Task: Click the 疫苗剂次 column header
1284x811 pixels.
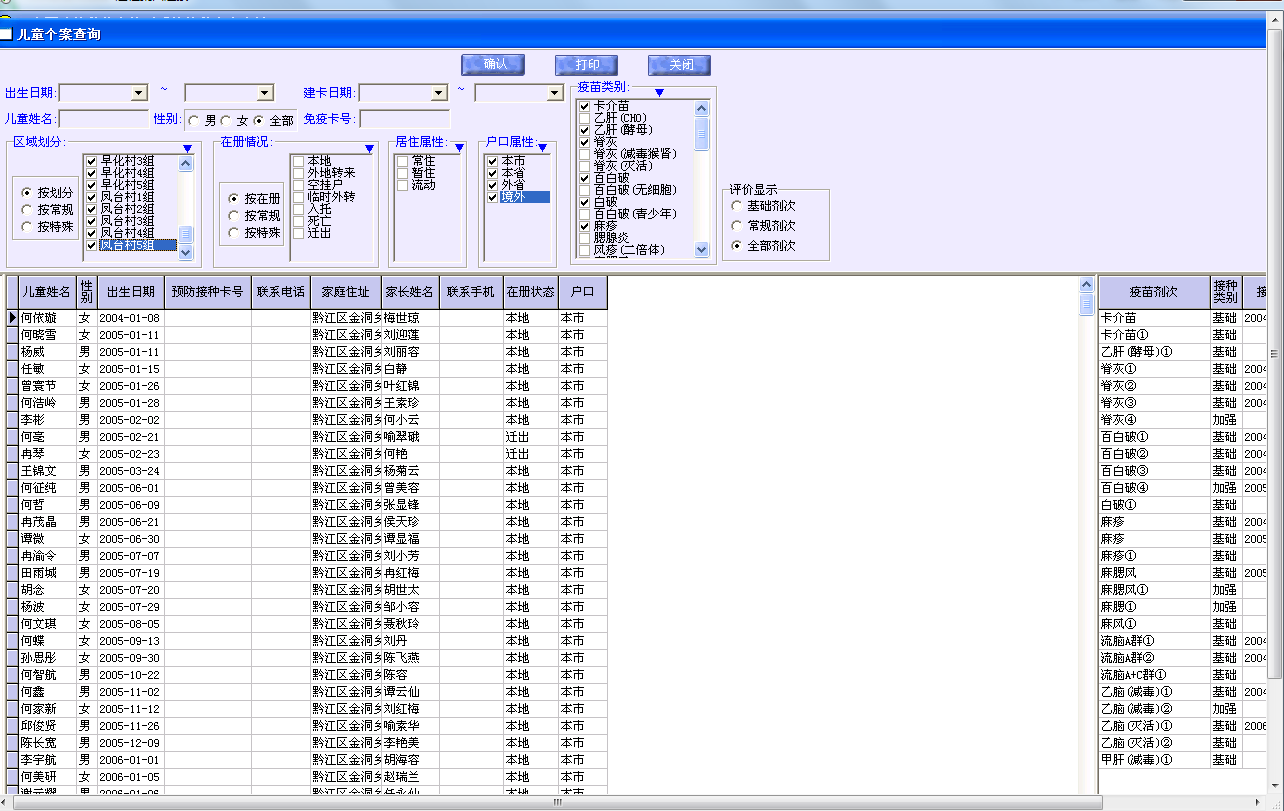Action: click(x=1153, y=293)
